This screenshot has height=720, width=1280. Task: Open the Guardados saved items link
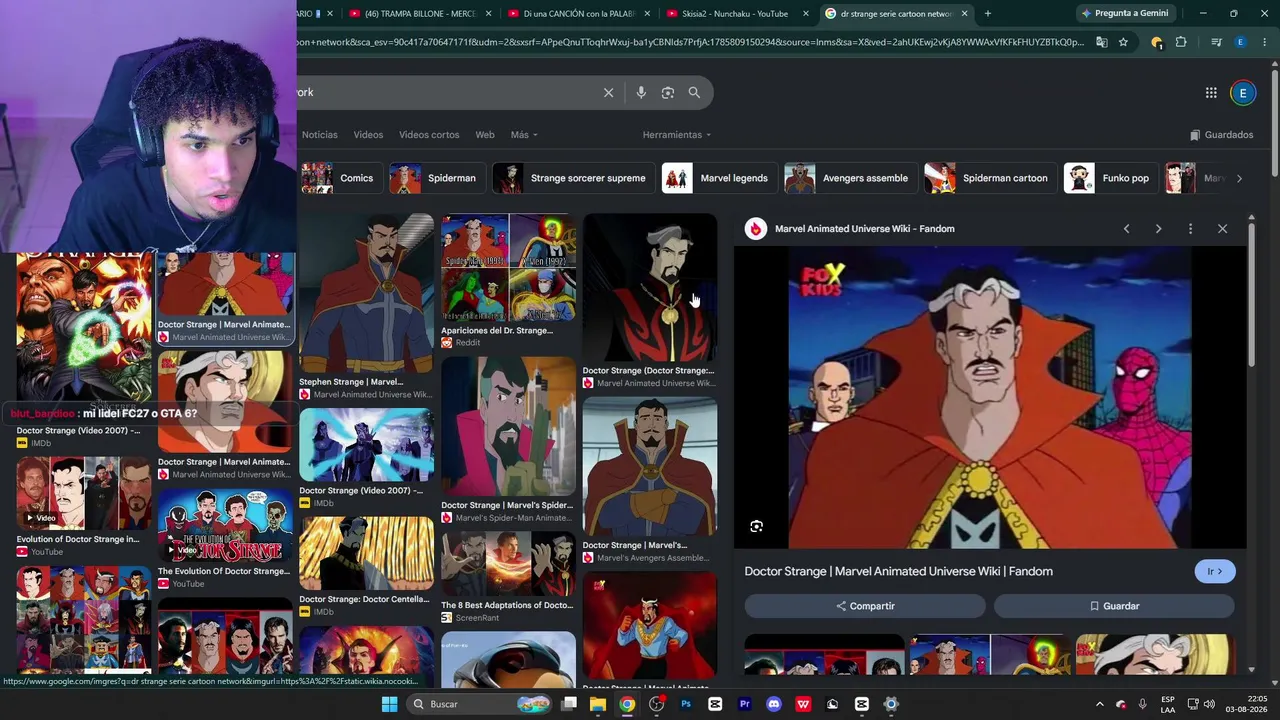pyautogui.click(x=1221, y=135)
